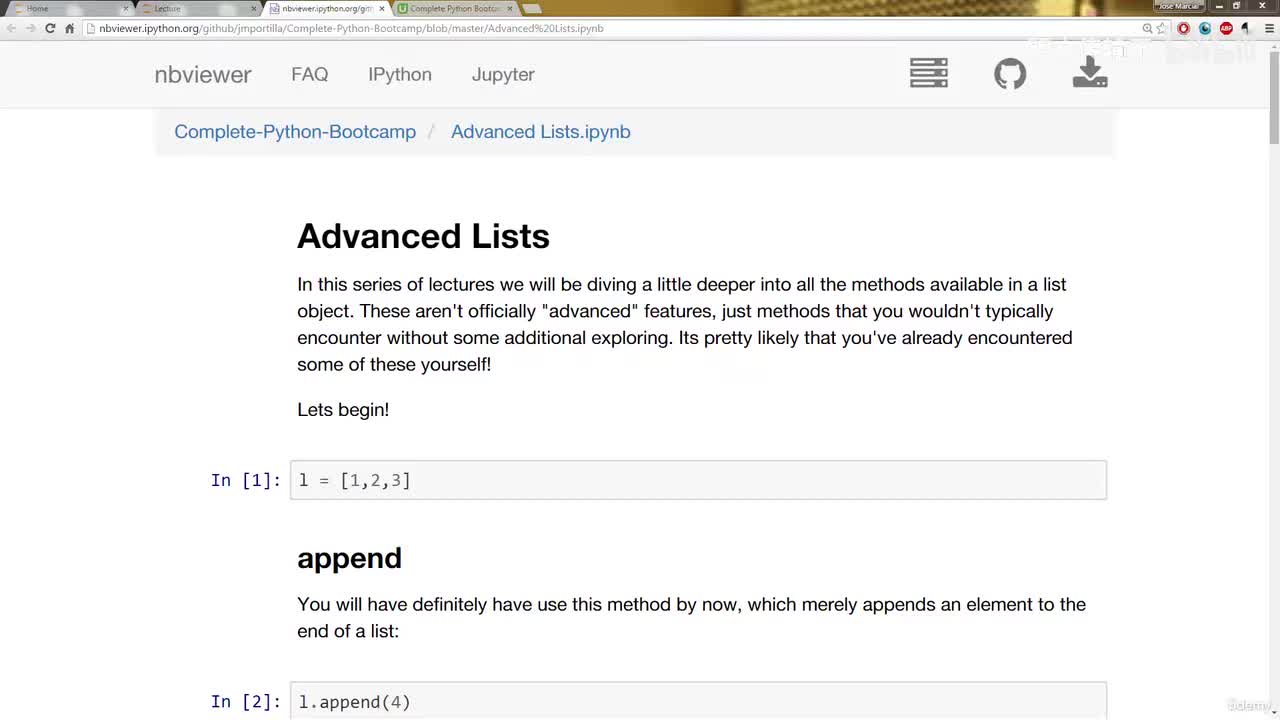Viewport: 1280px width, 720px height.
Task: Click the zoom magnifier icon in address bar
Action: 1147,28
